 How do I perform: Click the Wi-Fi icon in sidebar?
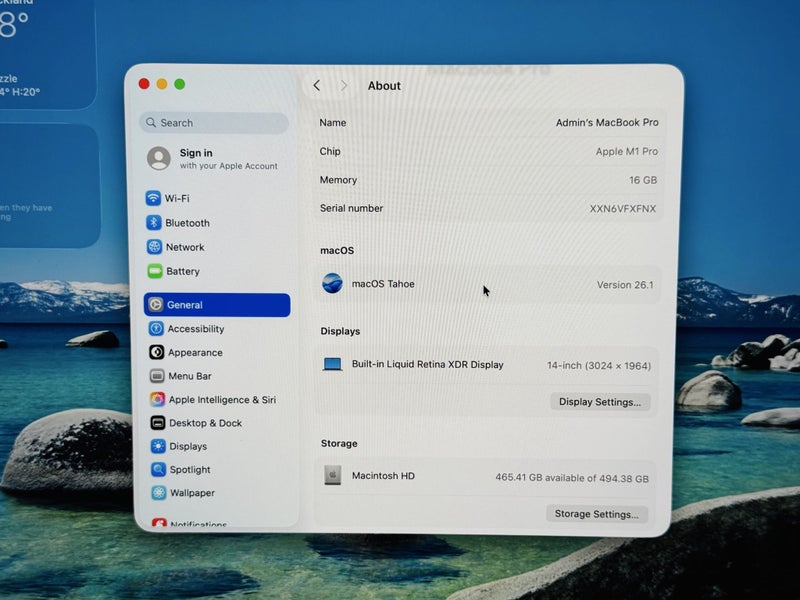(x=154, y=198)
